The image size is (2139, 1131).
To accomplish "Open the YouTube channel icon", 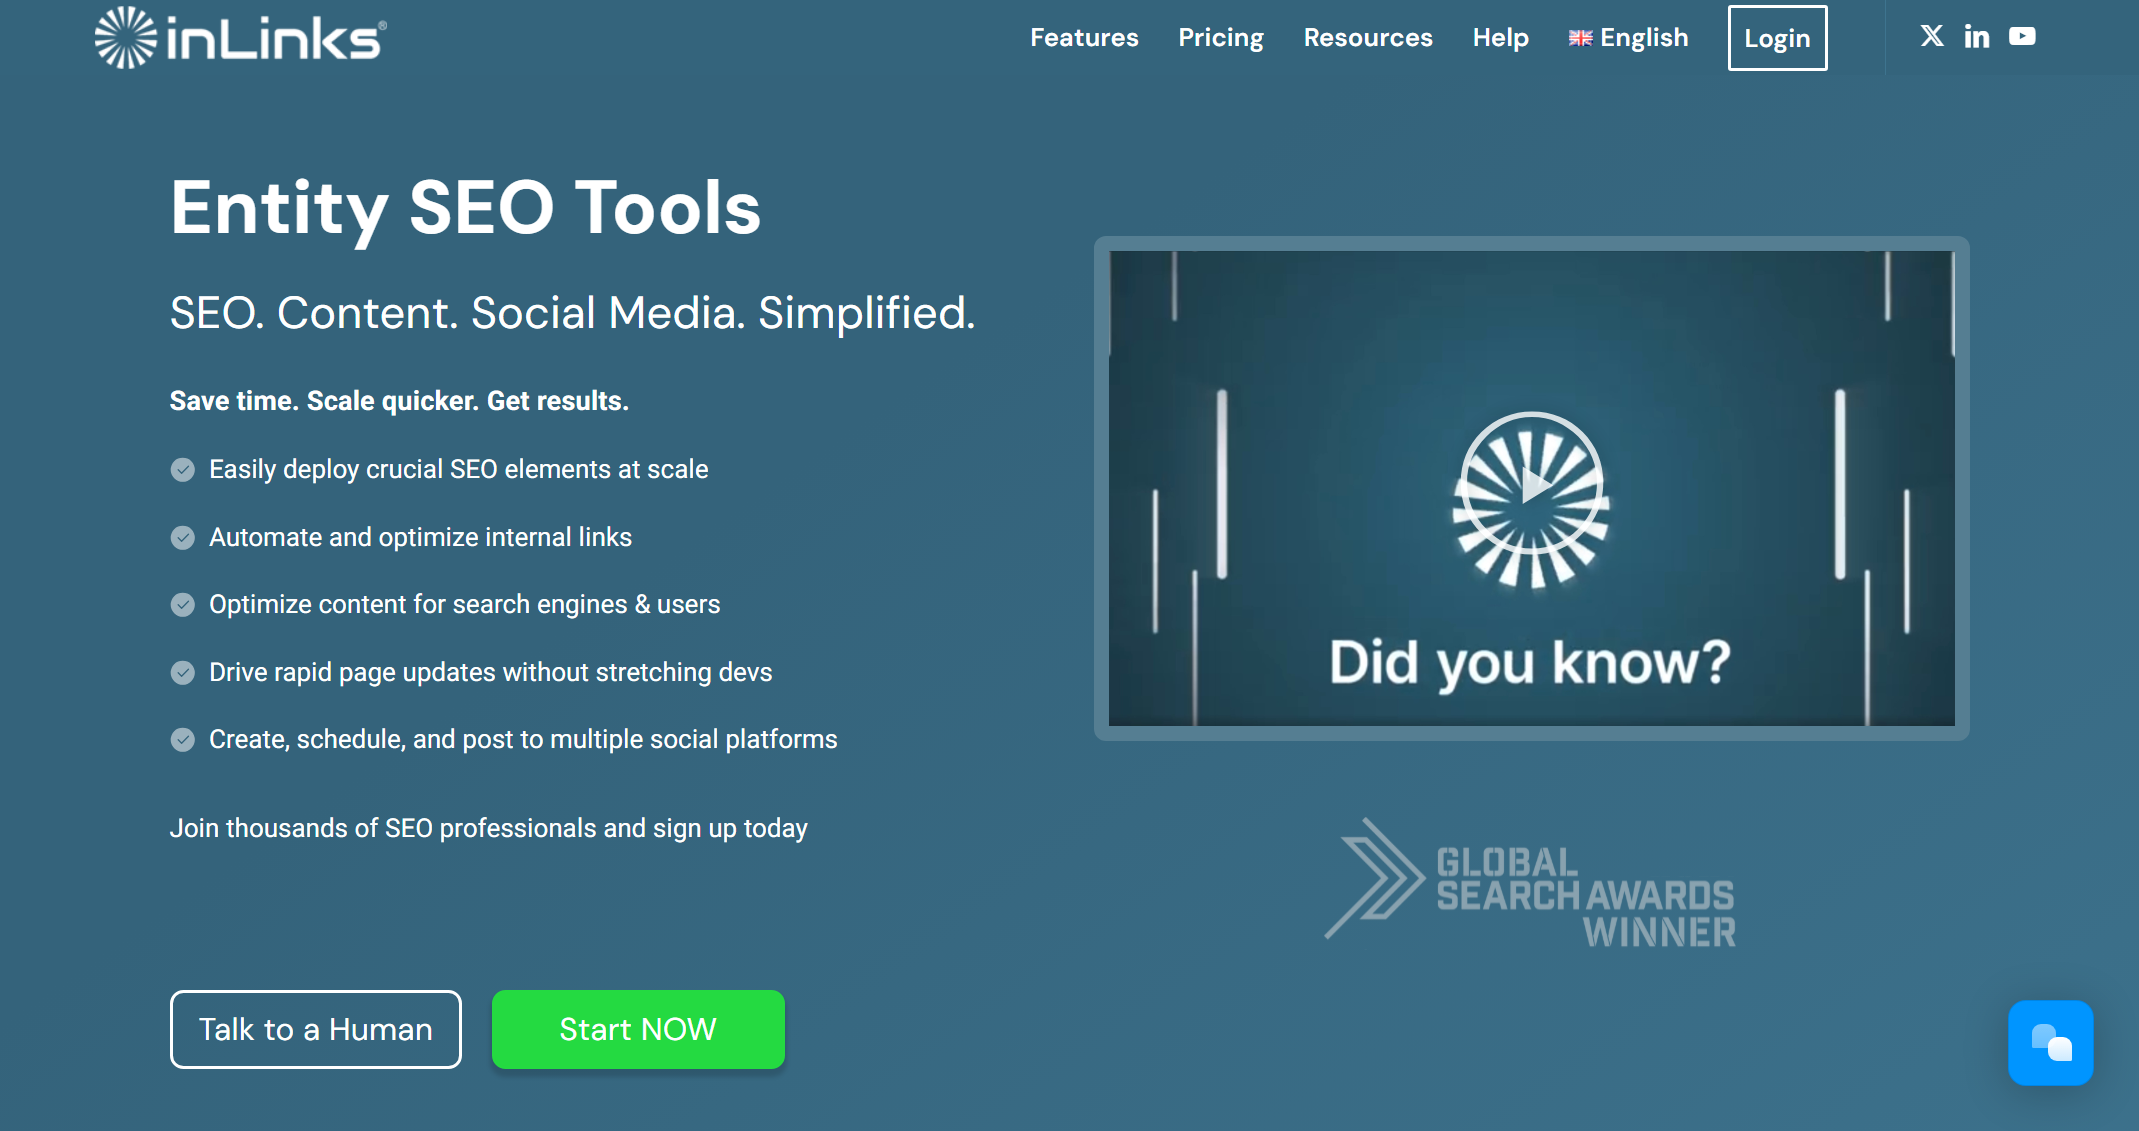I will [x=2022, y=37].
